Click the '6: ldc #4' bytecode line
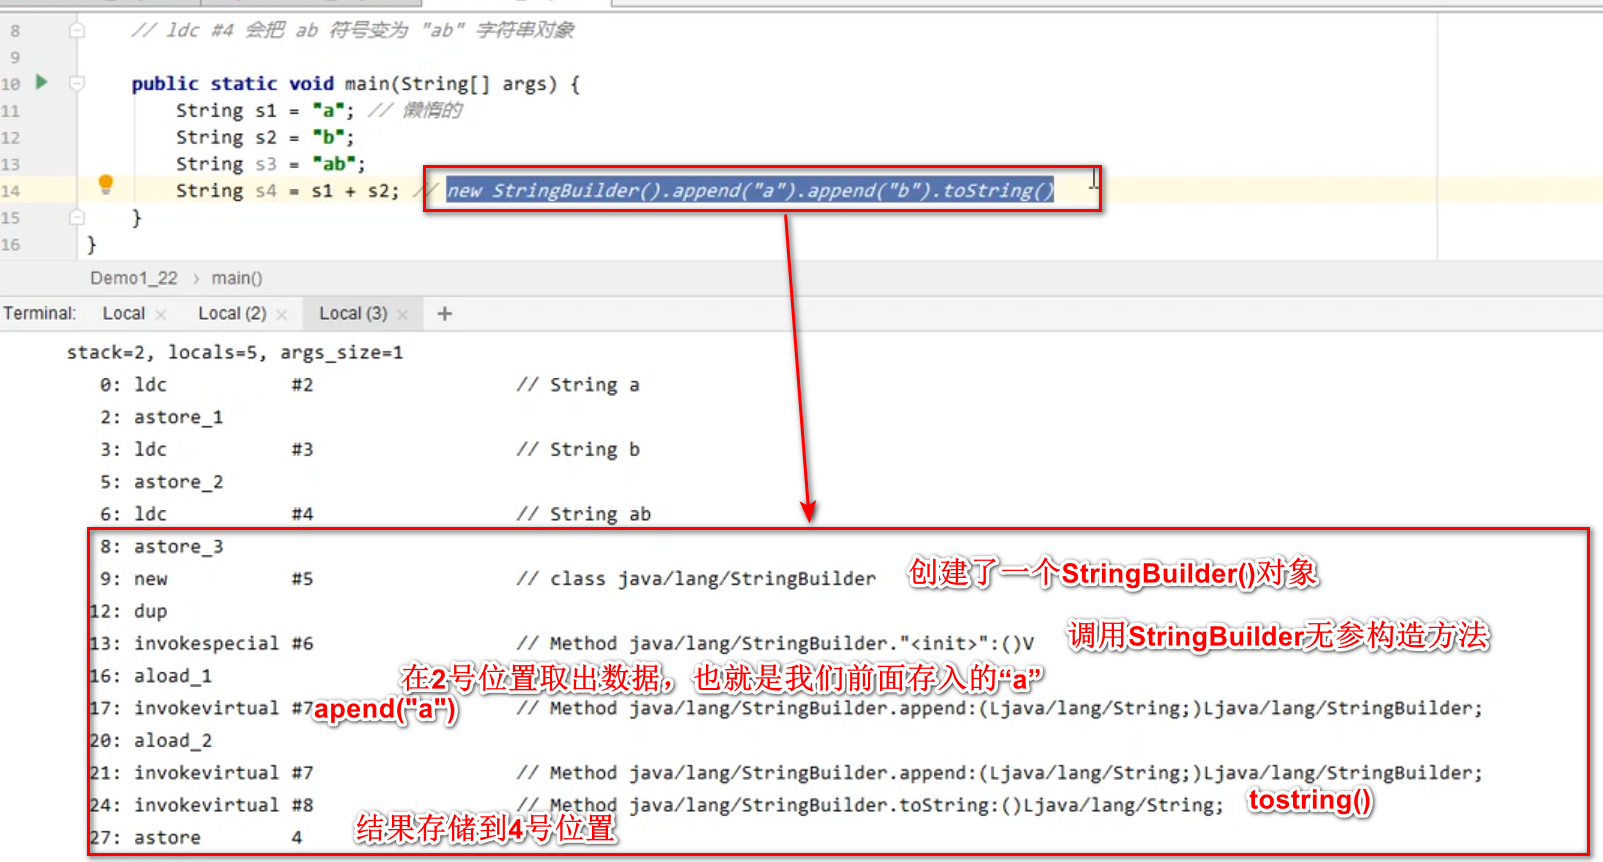Screen dimensions: 1603x862 tap(375, 514)
